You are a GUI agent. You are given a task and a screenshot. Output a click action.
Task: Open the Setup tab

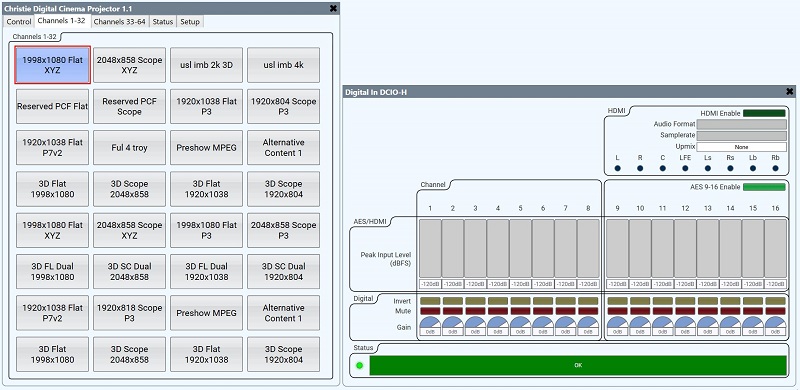(x=190, y=21)
